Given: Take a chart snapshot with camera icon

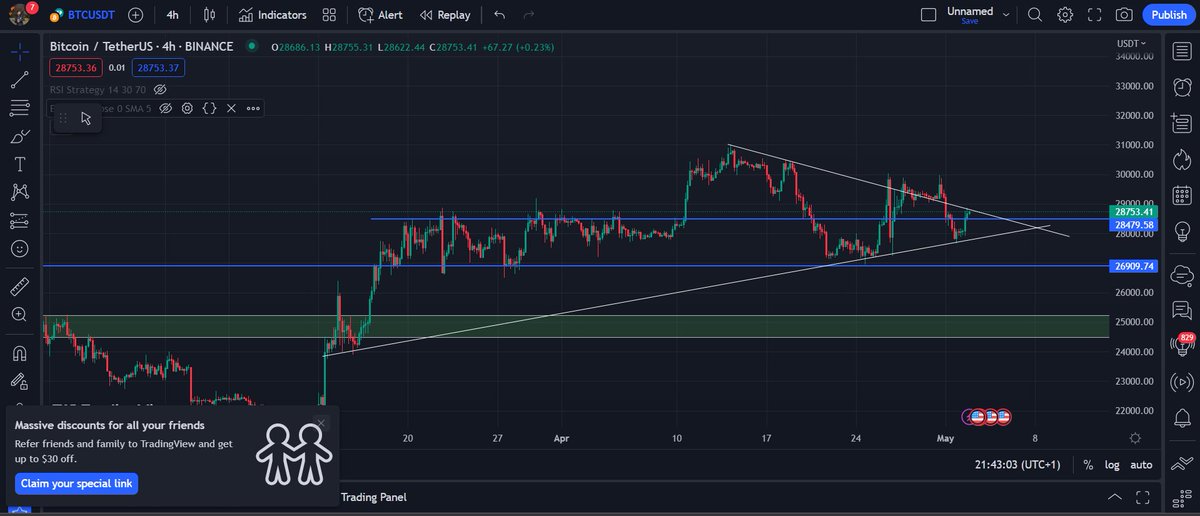Looking at the screenshot, I should [x=1124, y=15].
